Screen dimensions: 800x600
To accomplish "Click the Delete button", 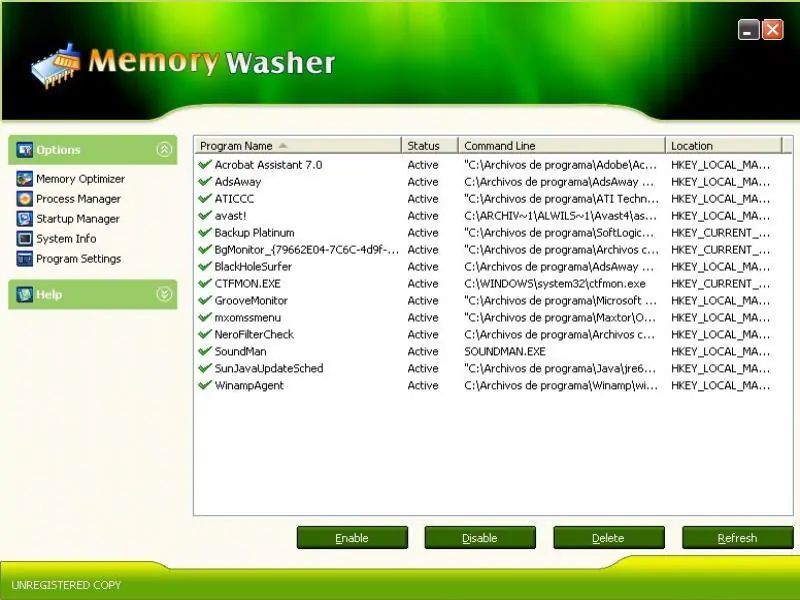I will (x=609, y=538).
